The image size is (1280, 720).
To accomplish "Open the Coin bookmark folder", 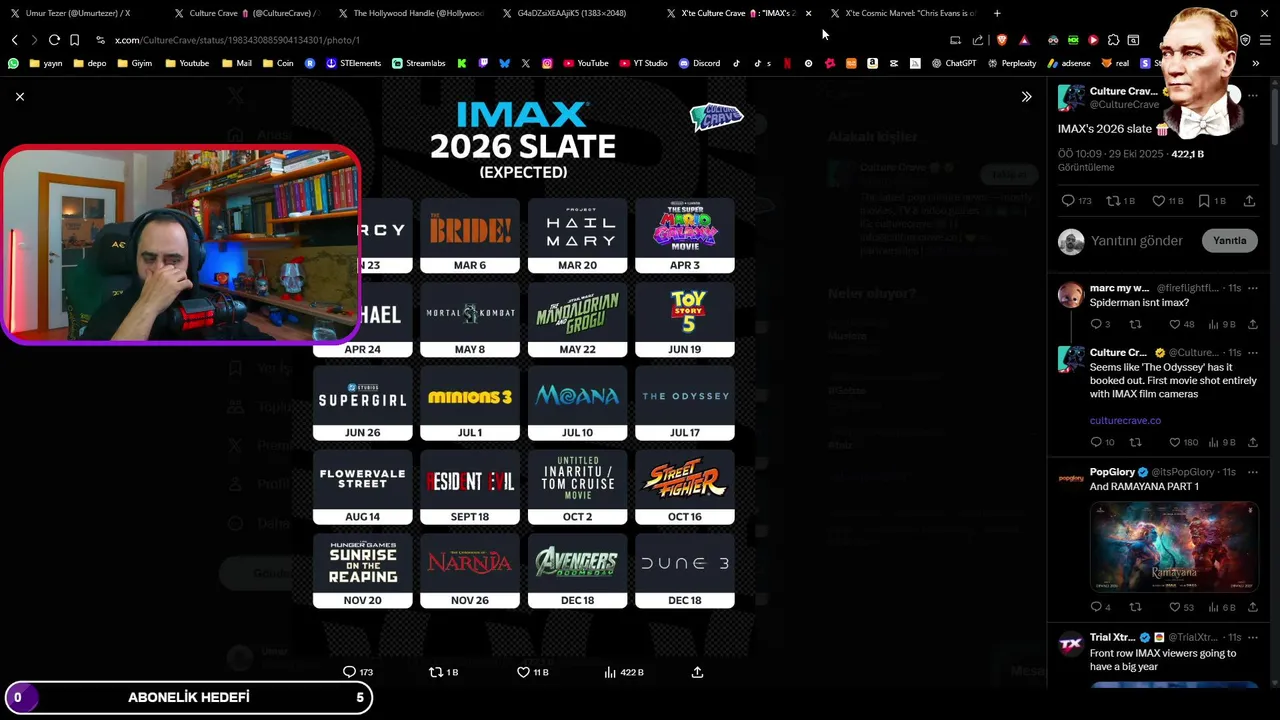I will pyautogui.click(x=278, y=63).
